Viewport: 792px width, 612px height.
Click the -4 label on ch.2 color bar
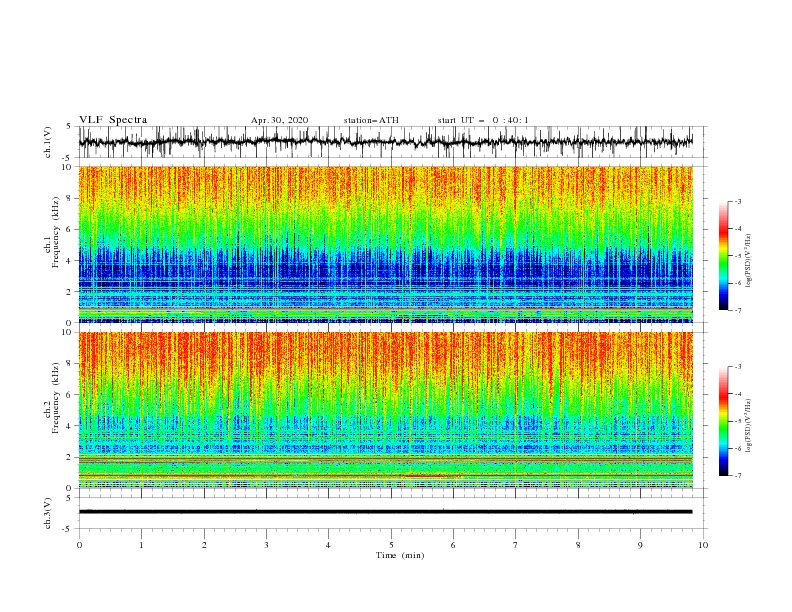pyautogui.click(x=738, y=394)
